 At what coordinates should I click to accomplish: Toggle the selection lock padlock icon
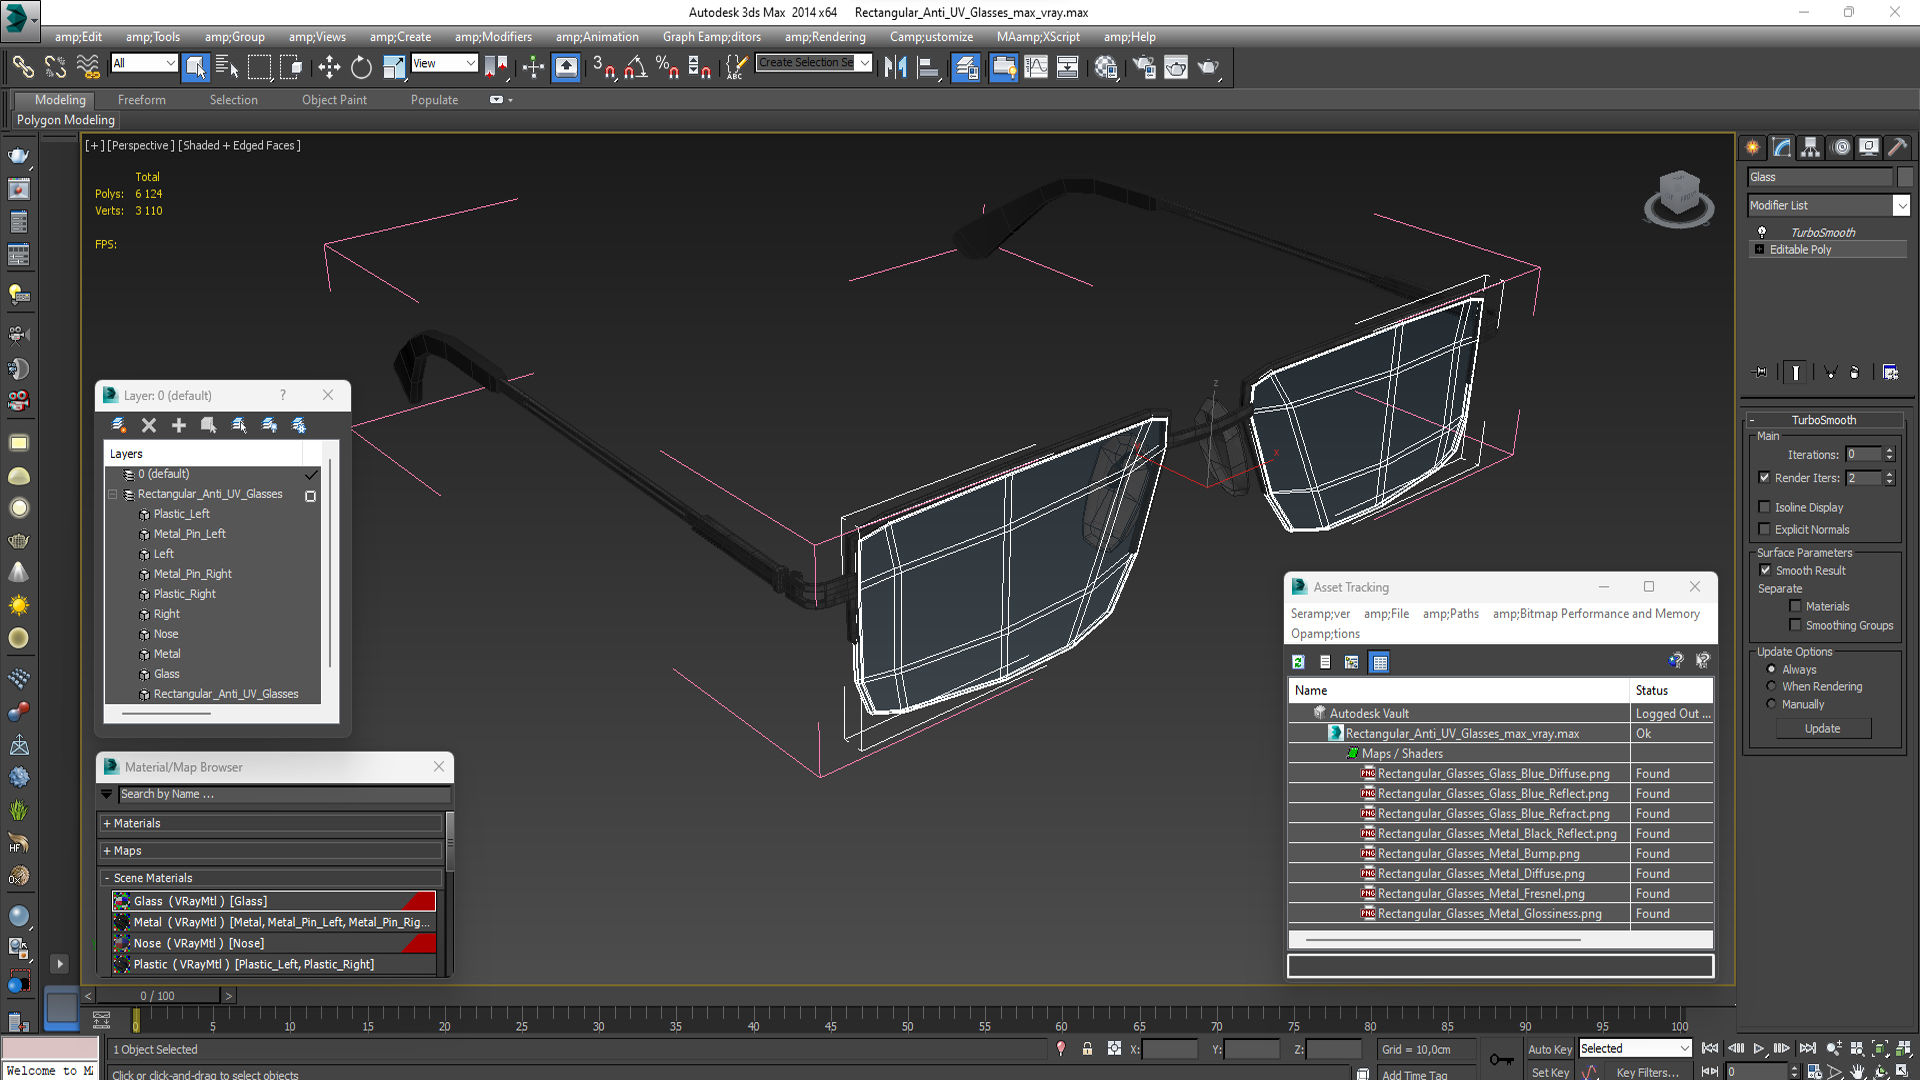(1087, 1048)
